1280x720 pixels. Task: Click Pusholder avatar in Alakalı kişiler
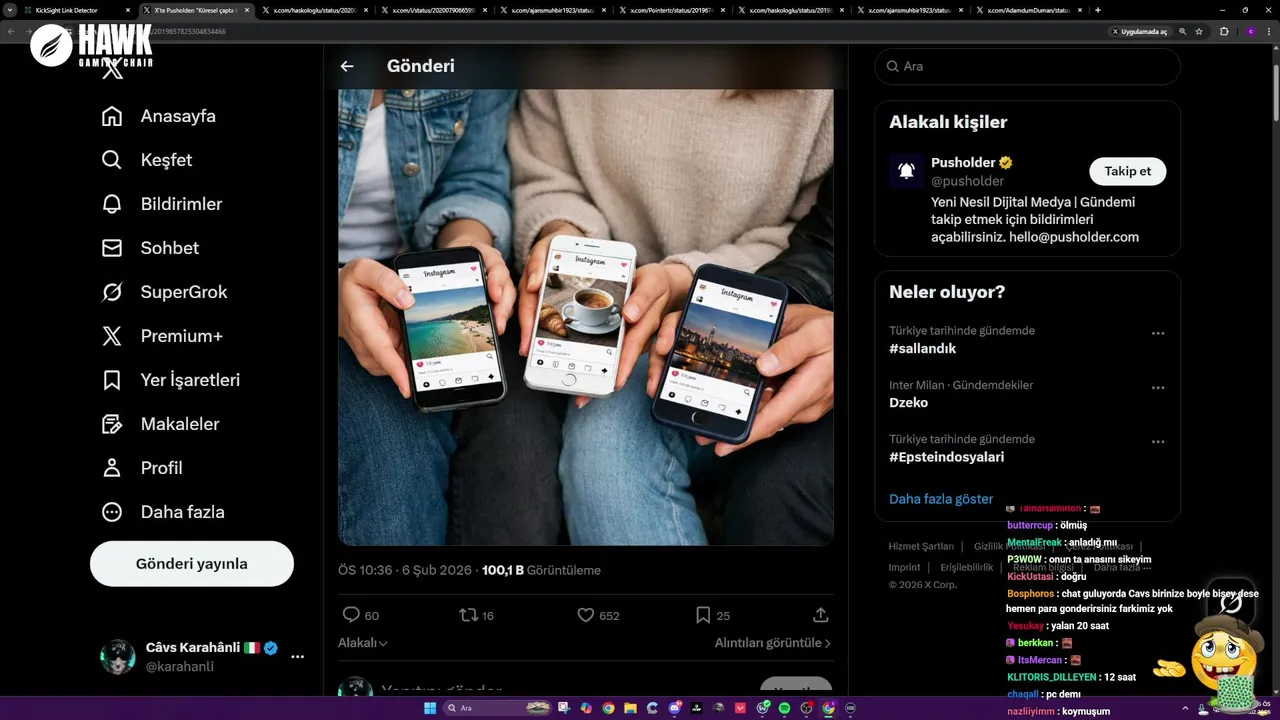pyautogui.click(x=906, y=171)
